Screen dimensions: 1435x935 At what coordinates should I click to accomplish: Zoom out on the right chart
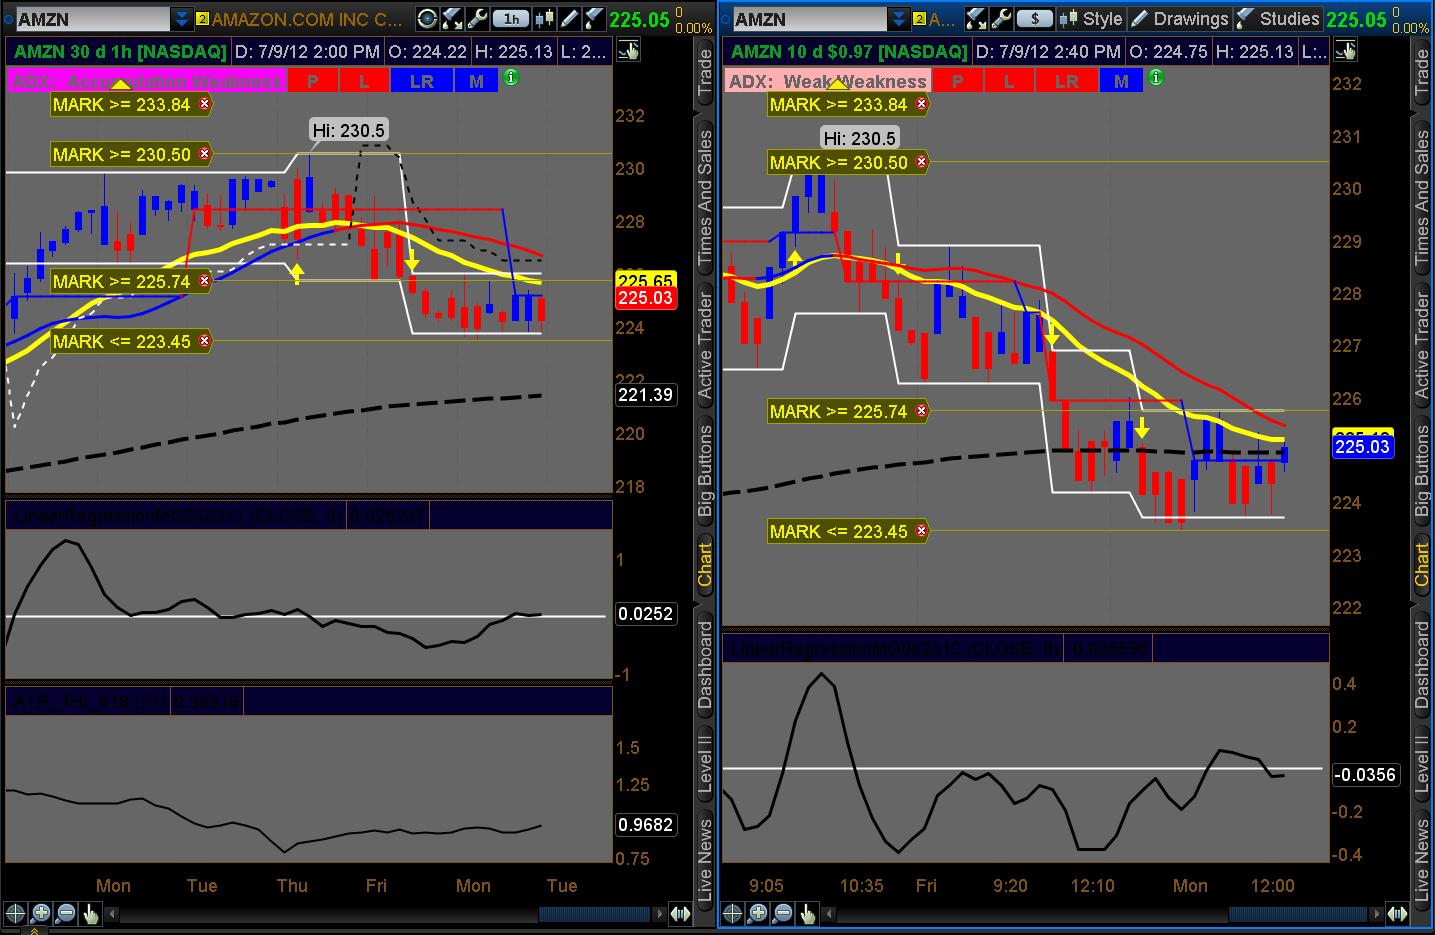pos(783,913)
